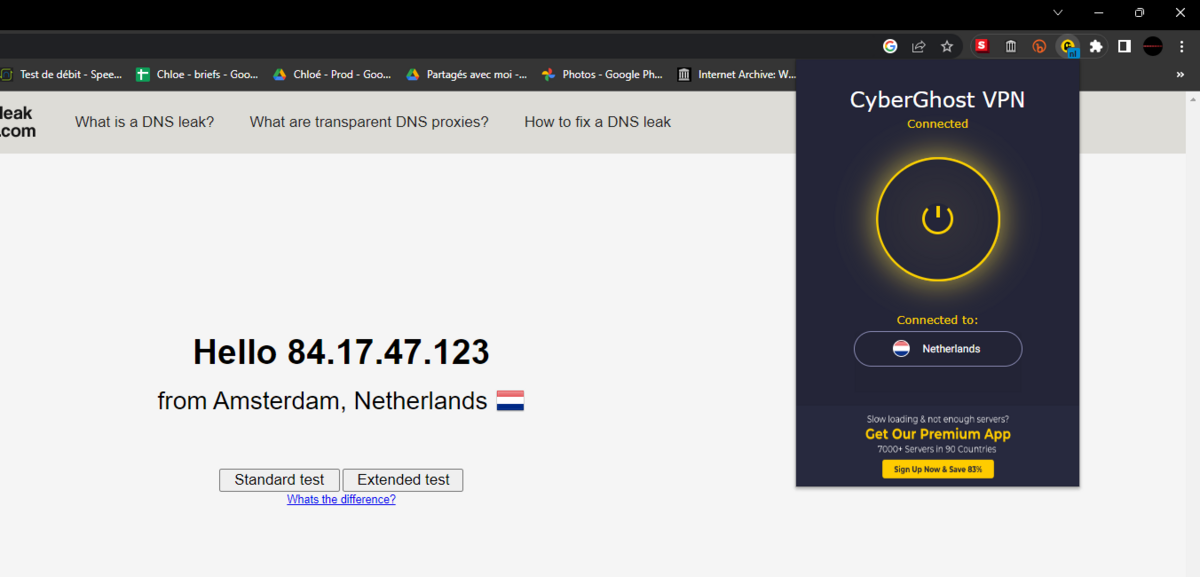
Task: Open the Test de débit bookmark
Action: [60, 74]
